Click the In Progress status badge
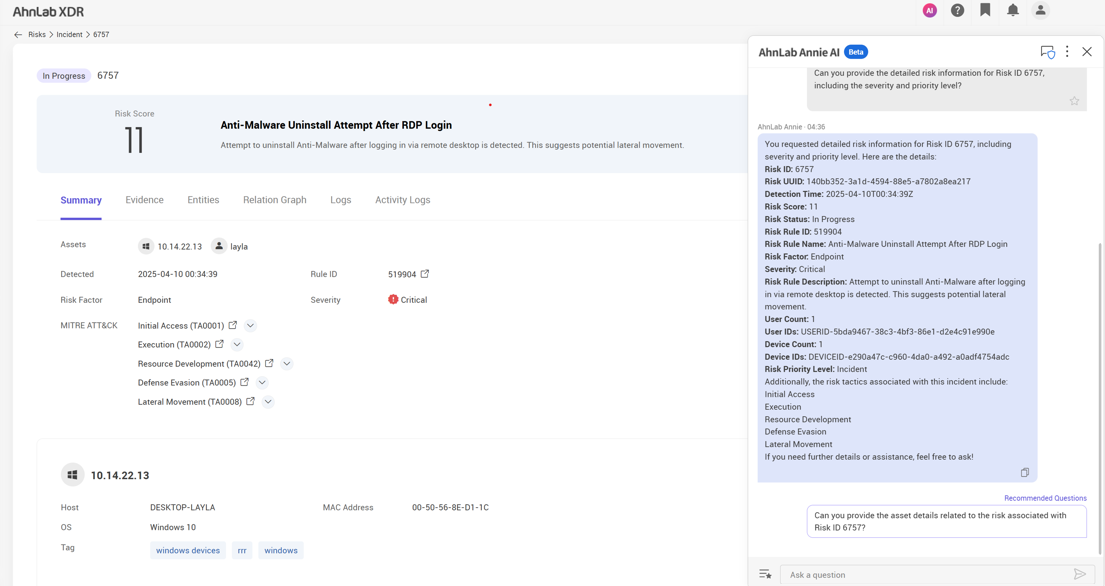 point(63,75)
